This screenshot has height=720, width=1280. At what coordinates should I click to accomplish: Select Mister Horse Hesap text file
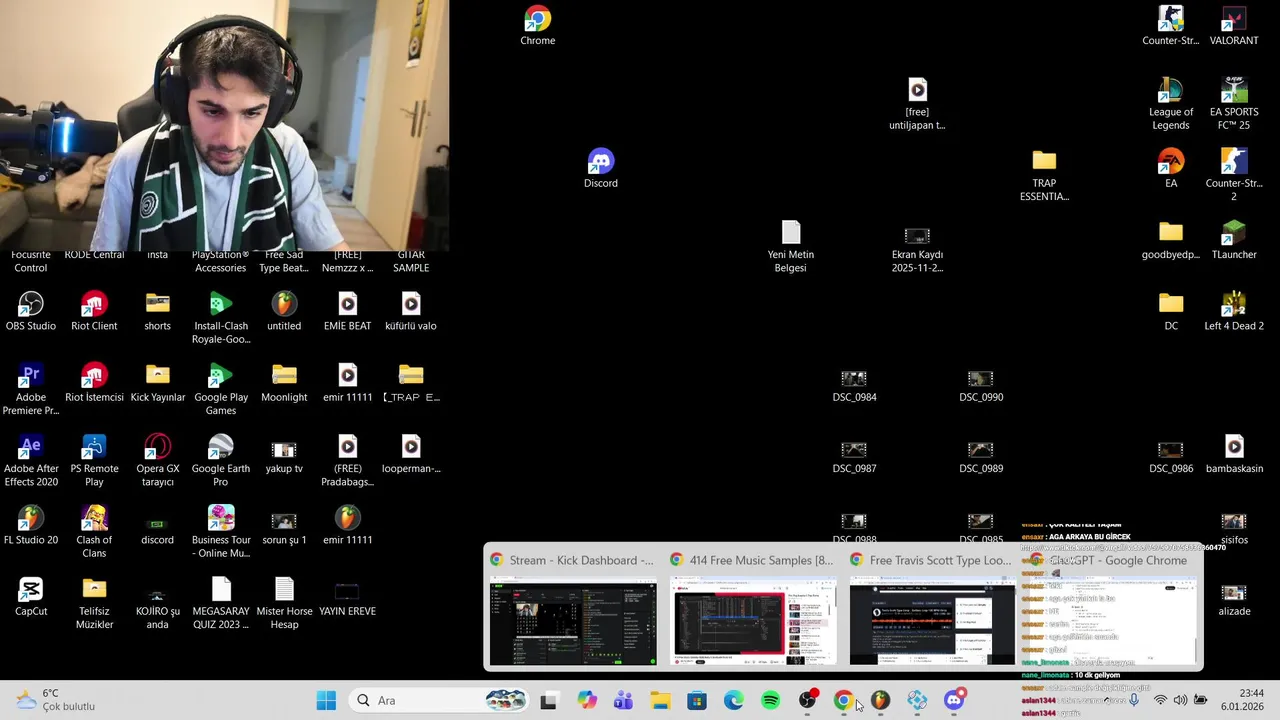point(284,602)
